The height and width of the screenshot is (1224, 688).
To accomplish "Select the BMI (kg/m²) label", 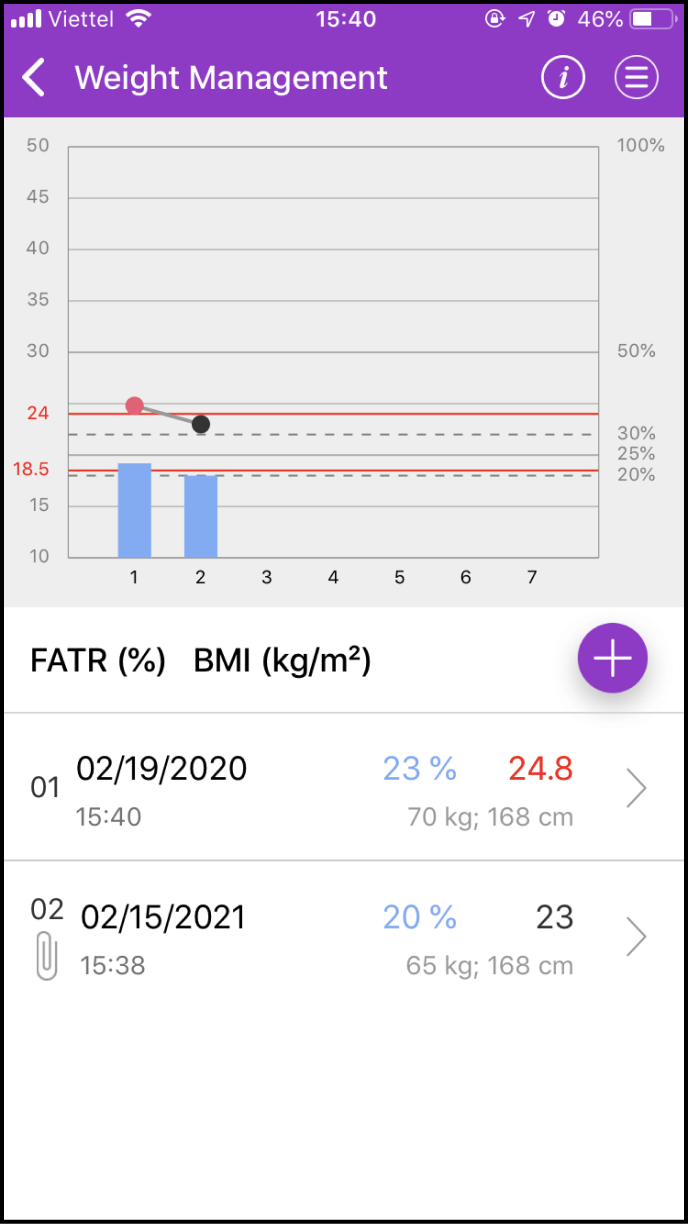I will point(282,661).
